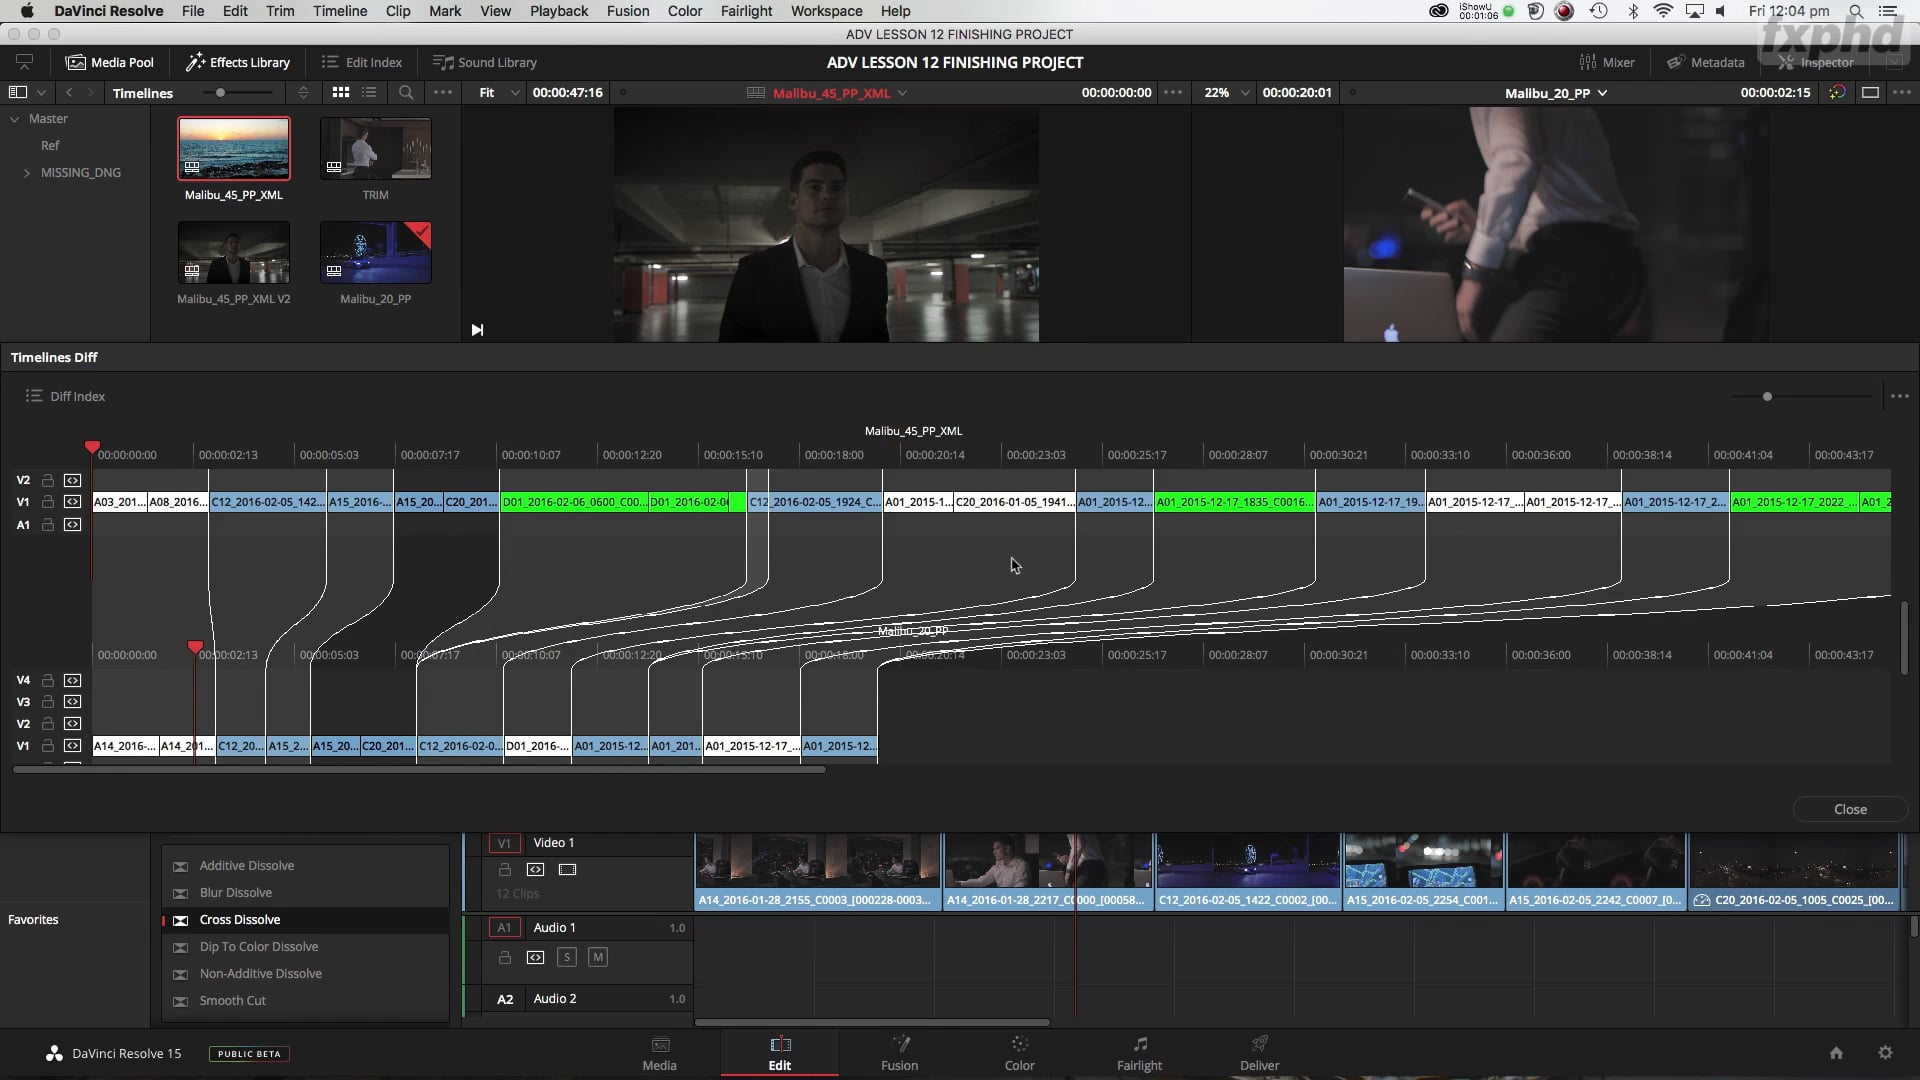Mute the Audio 1 track

[598, 957]
